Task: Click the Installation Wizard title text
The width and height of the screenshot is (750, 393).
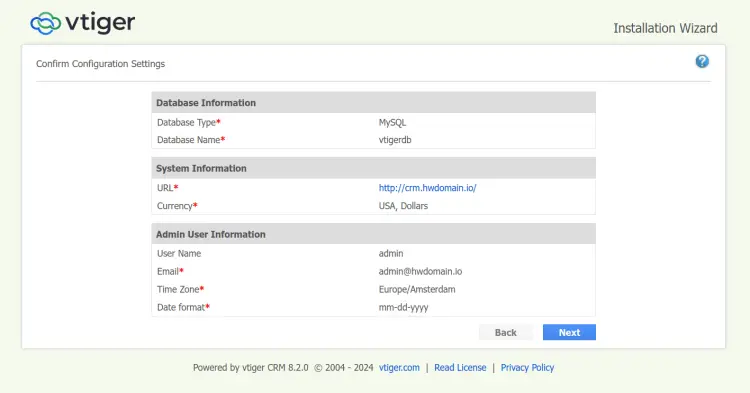Action: click(665, 28)
